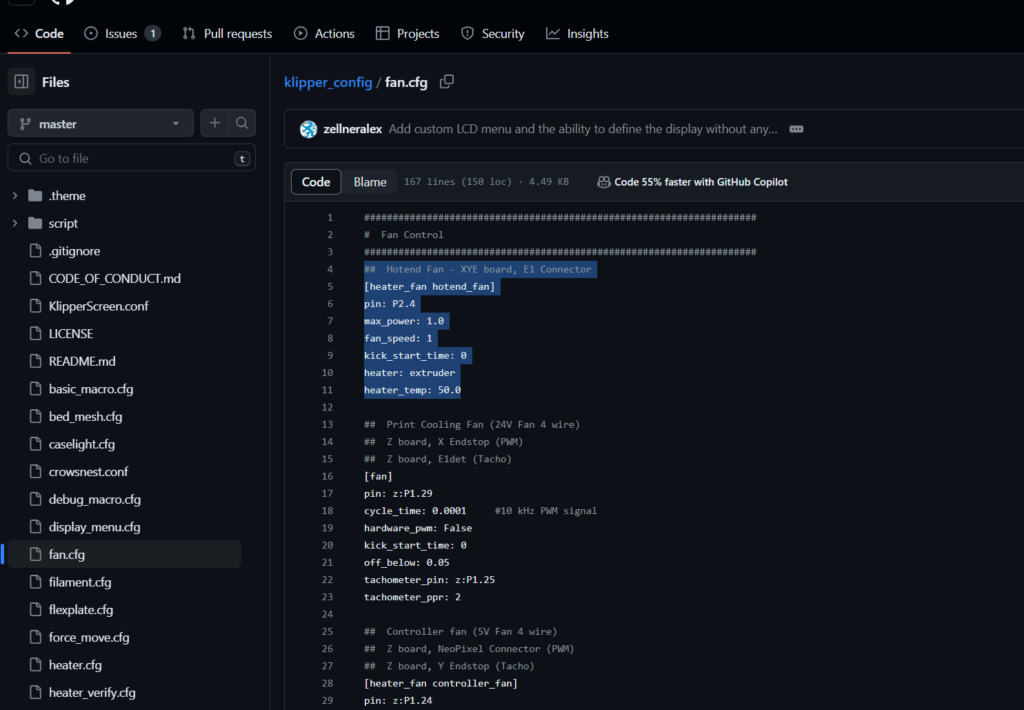Click the heater.cfg file icon
Image resolution: width=1024 pixels, height=710 pixels.
pos(35,664)
